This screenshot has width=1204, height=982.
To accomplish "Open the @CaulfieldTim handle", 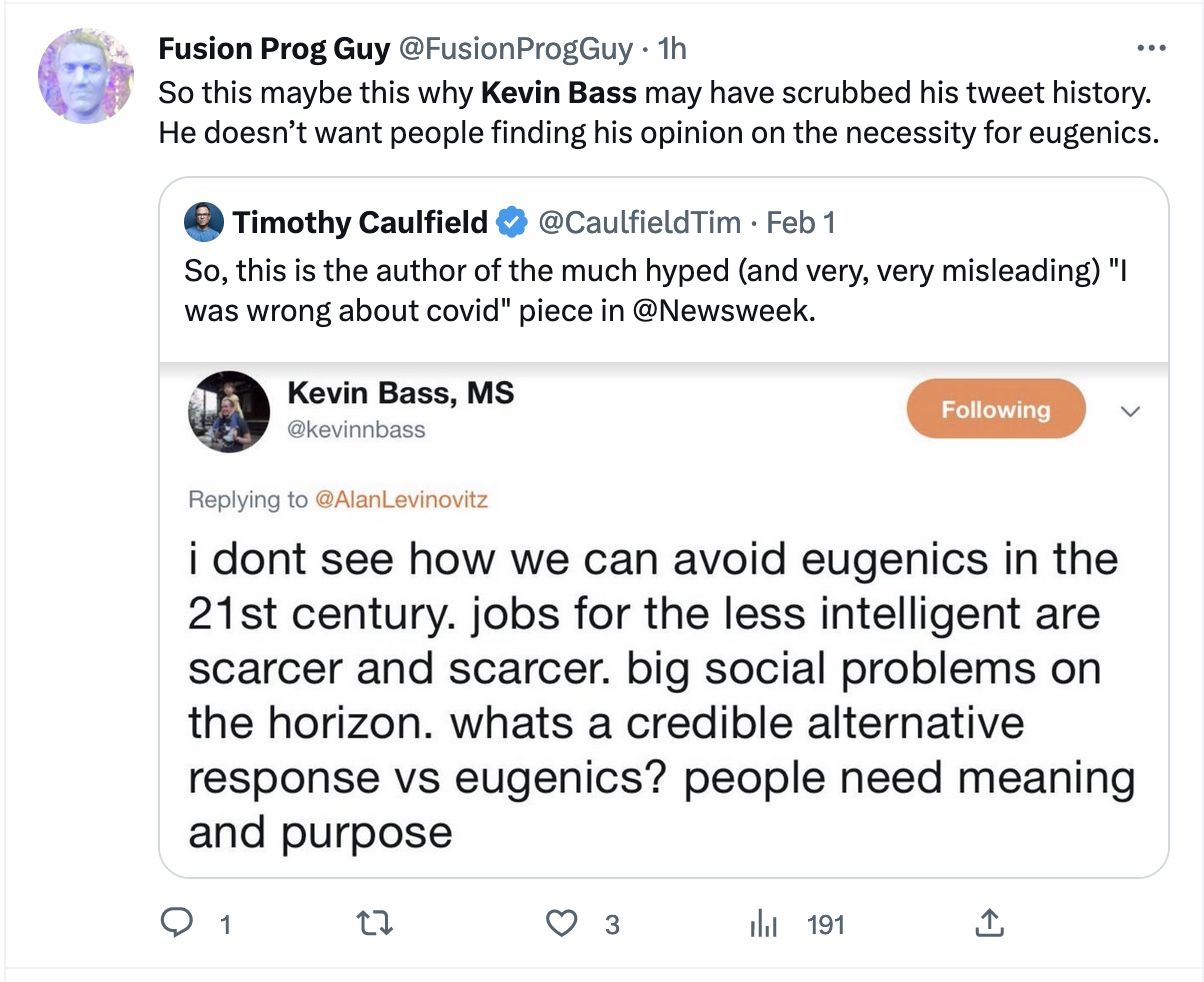I will click(640, 222).
